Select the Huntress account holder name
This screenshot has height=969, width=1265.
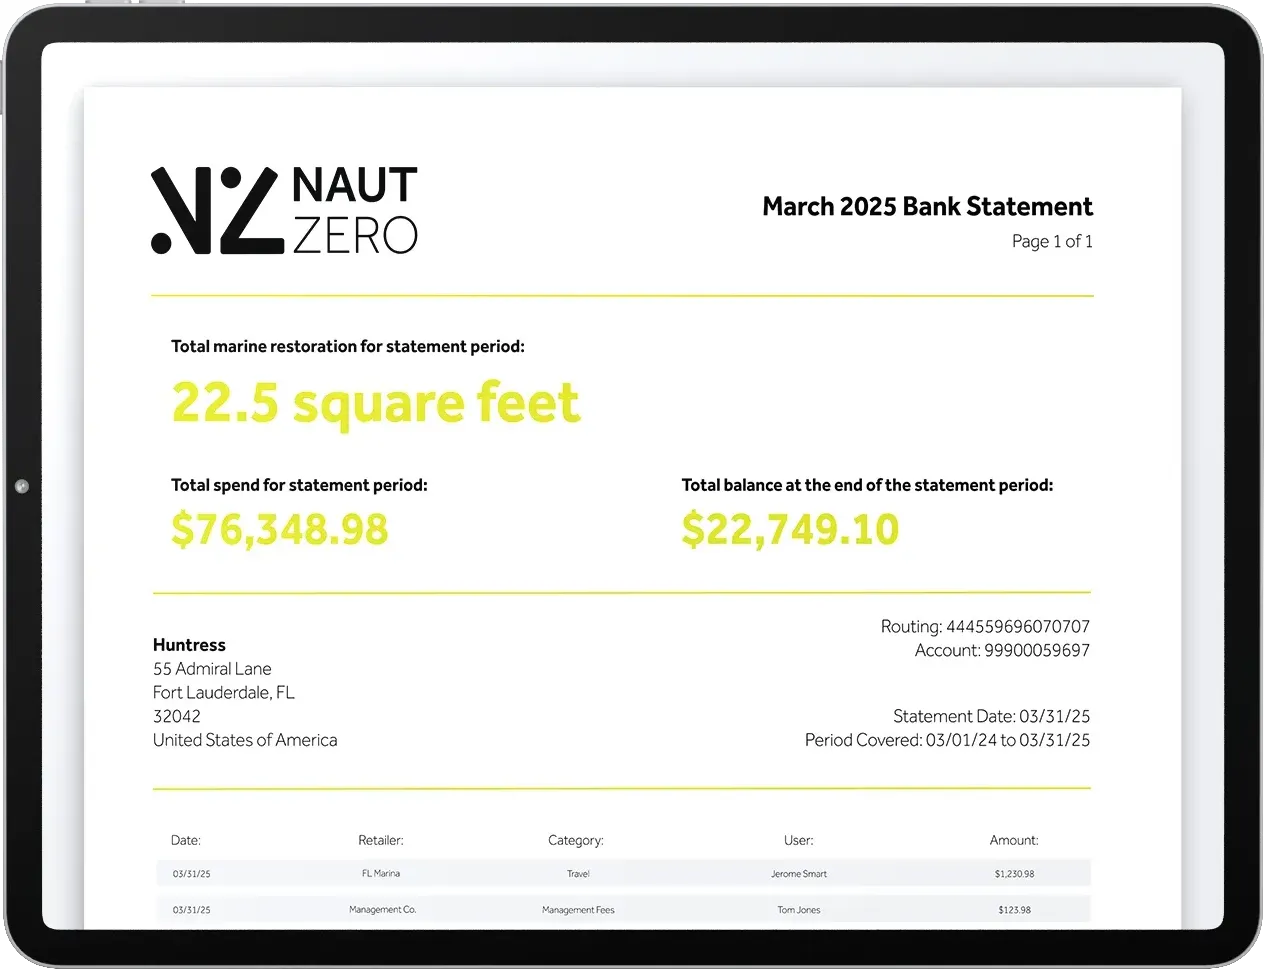point(189,644)
